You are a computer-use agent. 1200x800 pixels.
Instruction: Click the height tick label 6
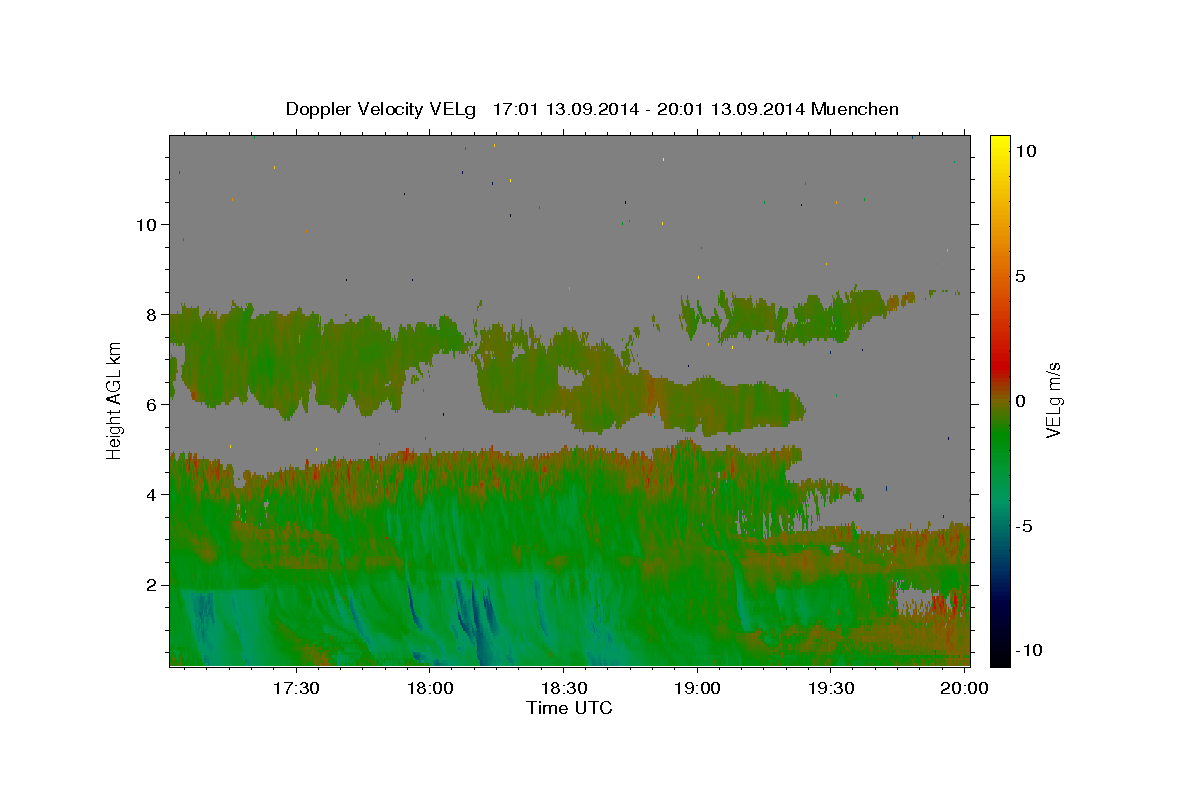click(150, 405)
